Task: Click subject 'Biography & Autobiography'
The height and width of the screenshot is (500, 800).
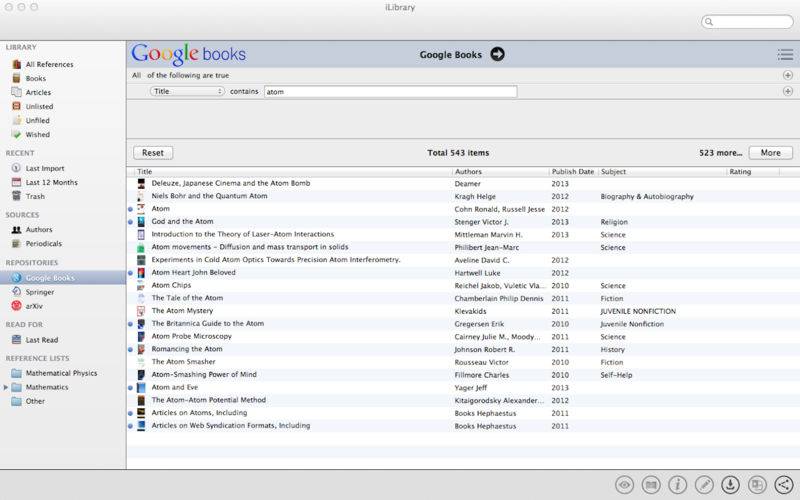Action: (647, 197)
